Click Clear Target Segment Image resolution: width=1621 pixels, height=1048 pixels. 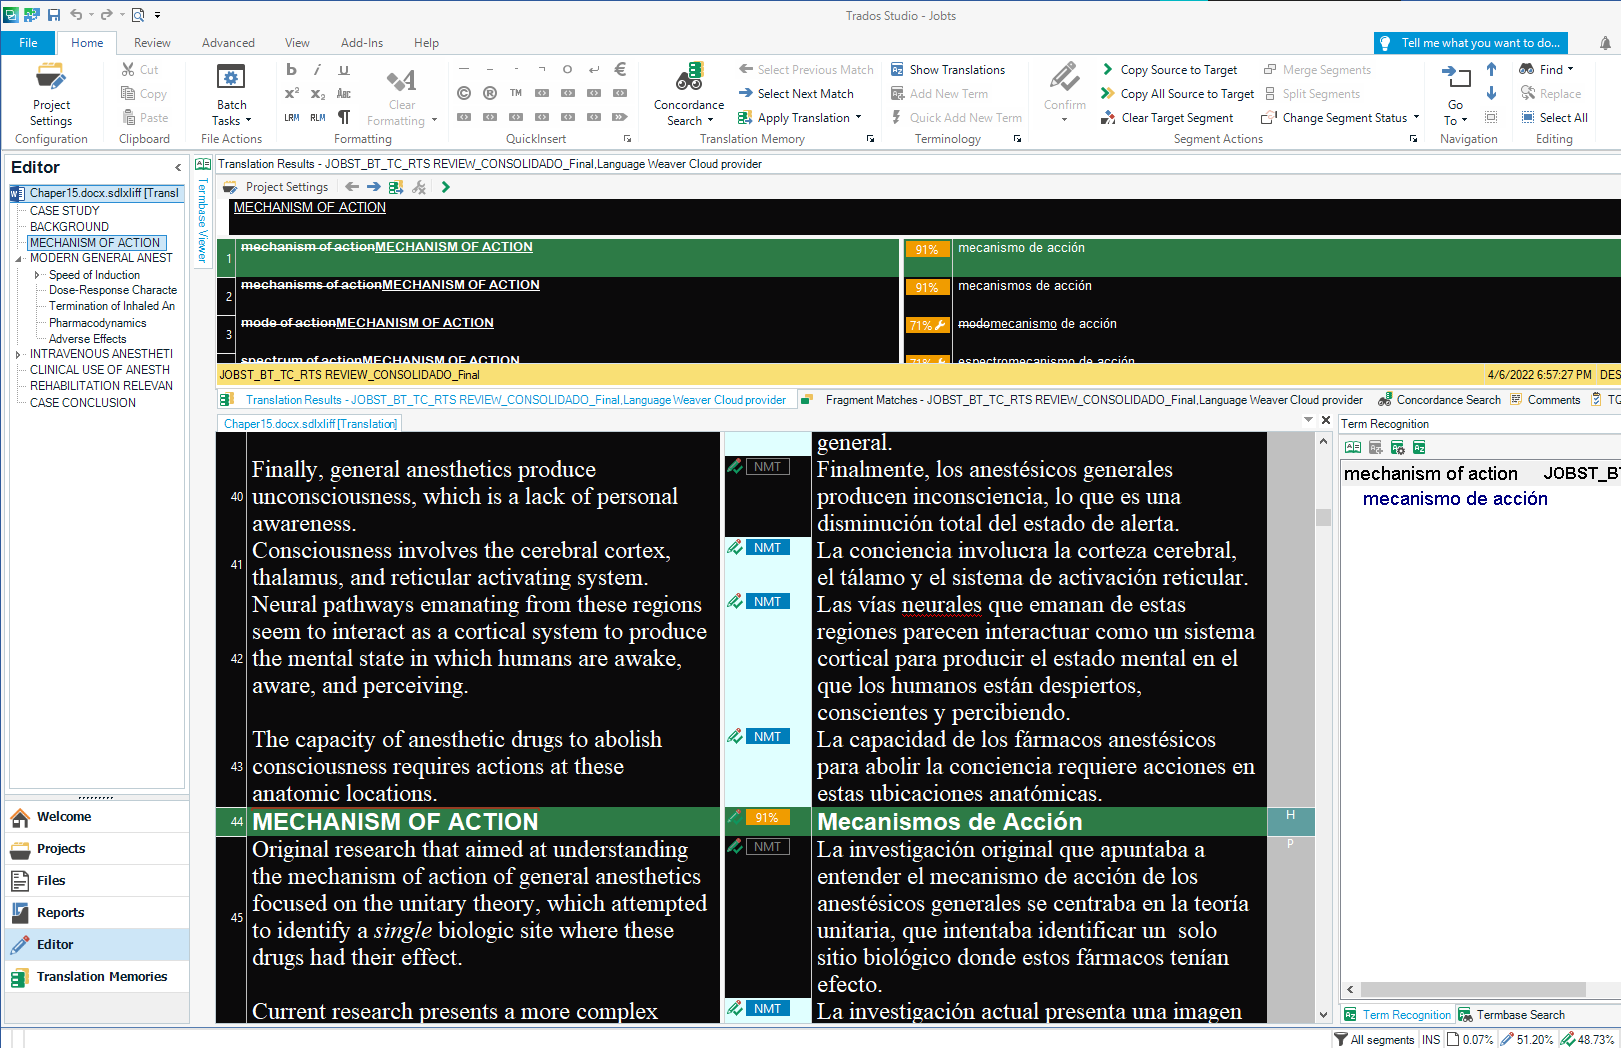(1176, 118)
